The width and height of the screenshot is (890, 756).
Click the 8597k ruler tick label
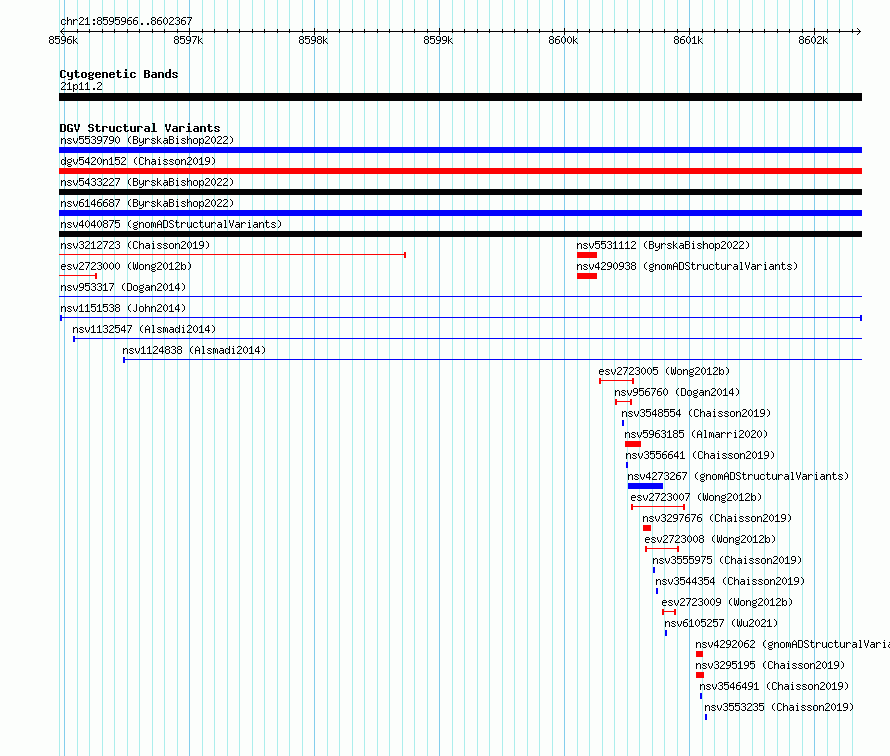[188, 40]
